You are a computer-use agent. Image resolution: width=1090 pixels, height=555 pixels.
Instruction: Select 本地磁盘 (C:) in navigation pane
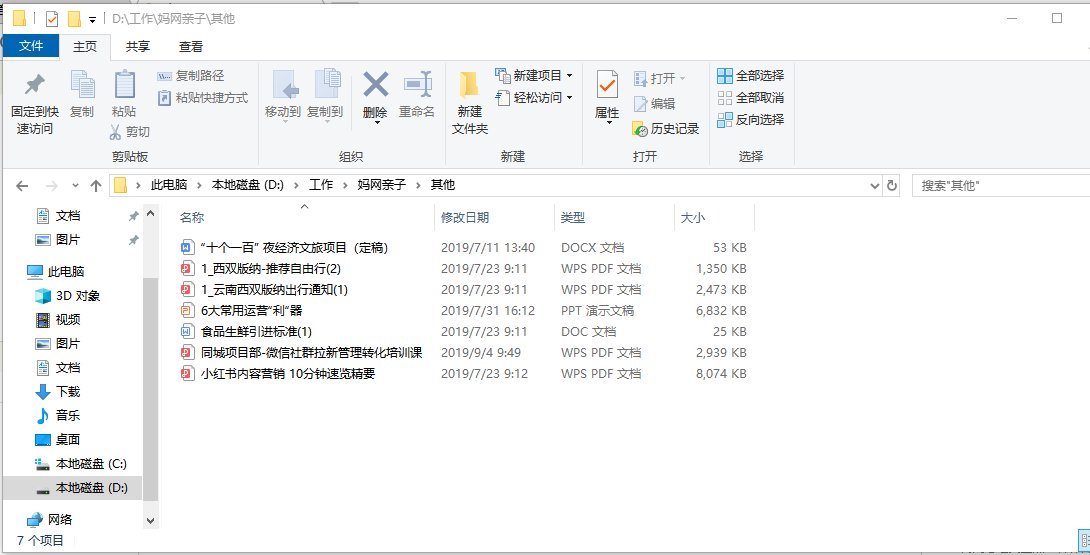[x=81, y=464]
